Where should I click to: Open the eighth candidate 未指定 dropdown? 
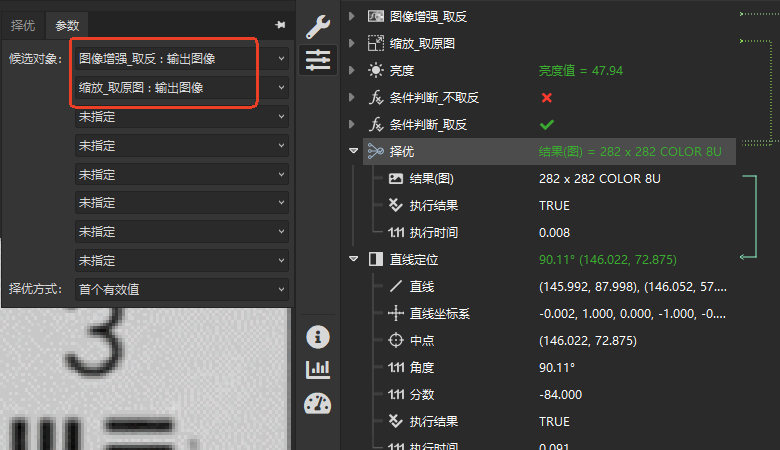tap(182, 260)
